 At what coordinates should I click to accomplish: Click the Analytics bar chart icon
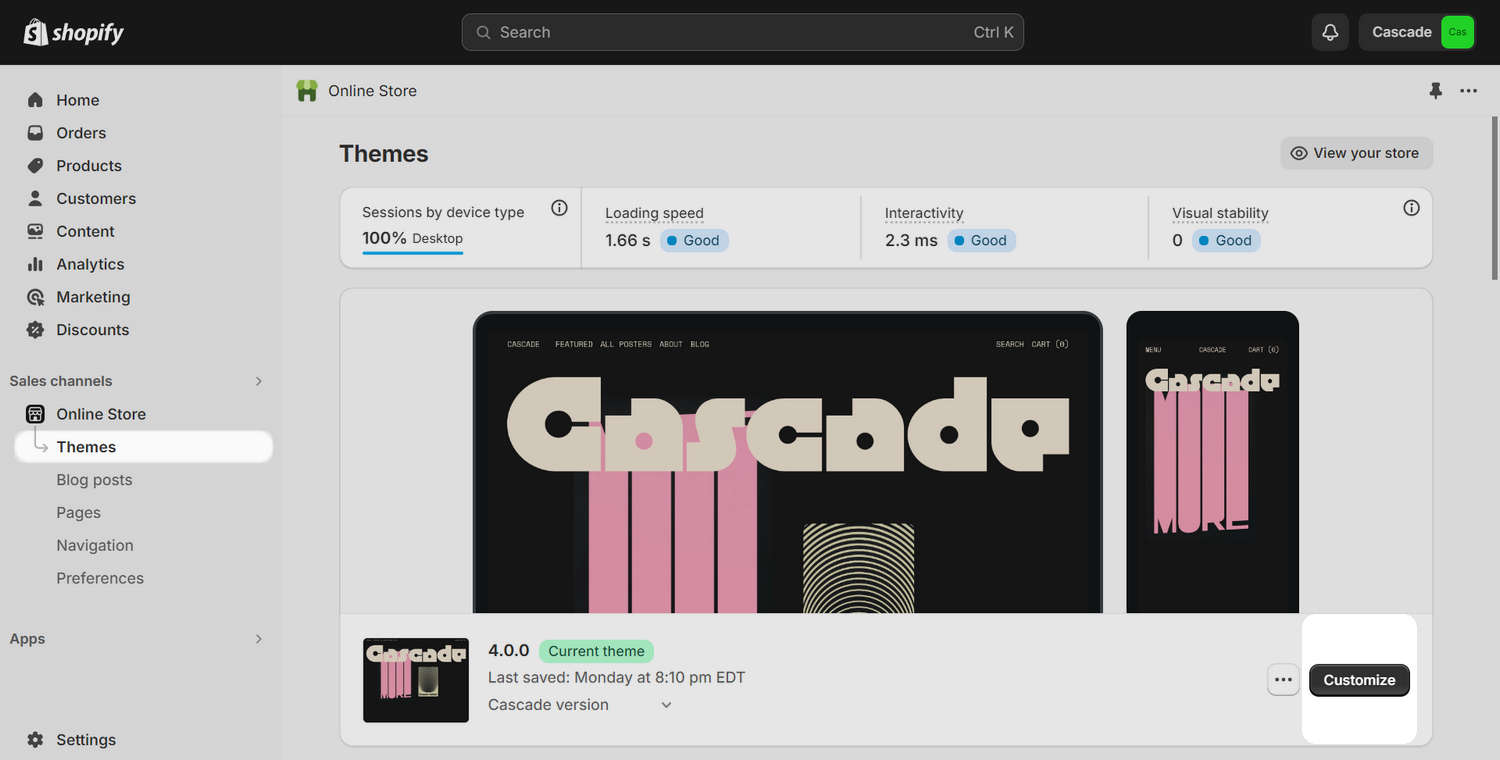point(35,264)
